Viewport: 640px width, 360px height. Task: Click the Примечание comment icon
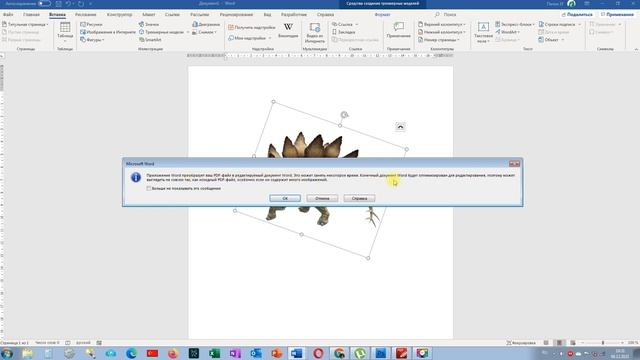[x=398, y=30]
